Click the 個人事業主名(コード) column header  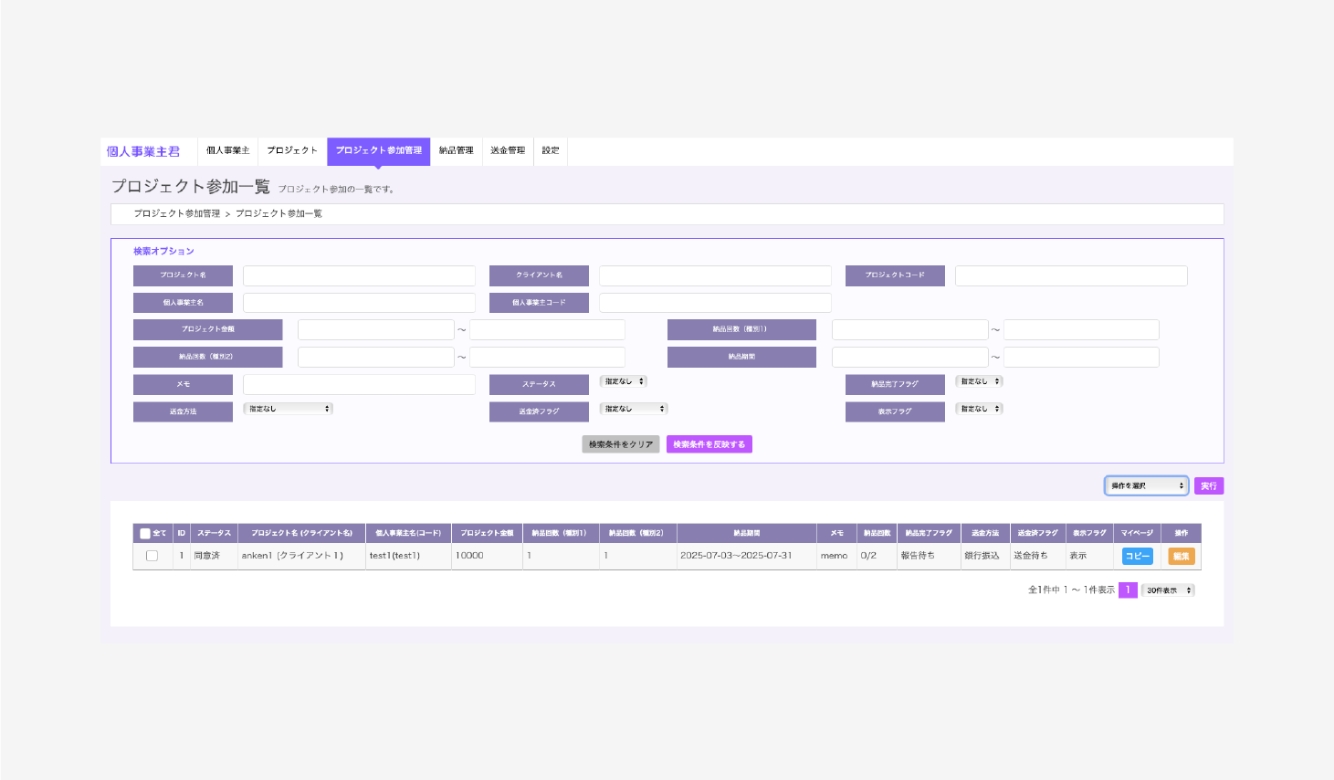408,533
